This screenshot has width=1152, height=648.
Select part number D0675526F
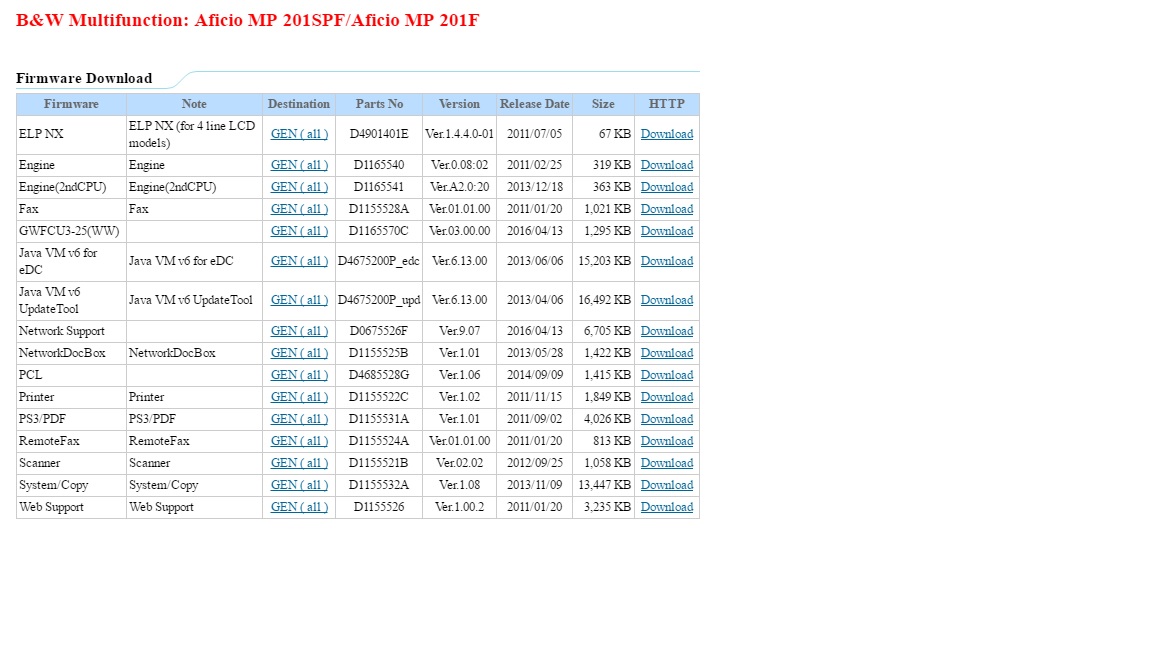pyautogui.click(x=379, y=331)
